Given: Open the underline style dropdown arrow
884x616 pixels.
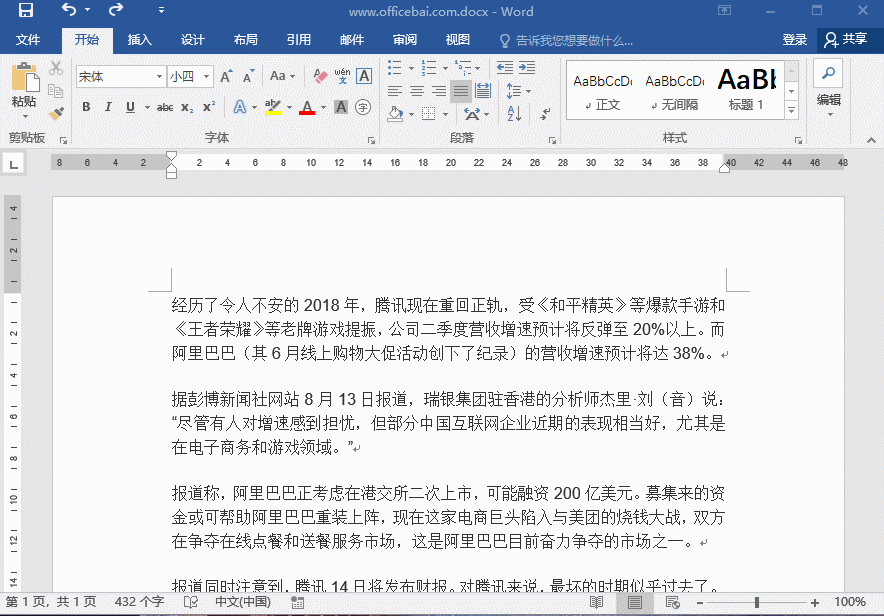Looking at the screenshot, I should click(x=147, y=107).
